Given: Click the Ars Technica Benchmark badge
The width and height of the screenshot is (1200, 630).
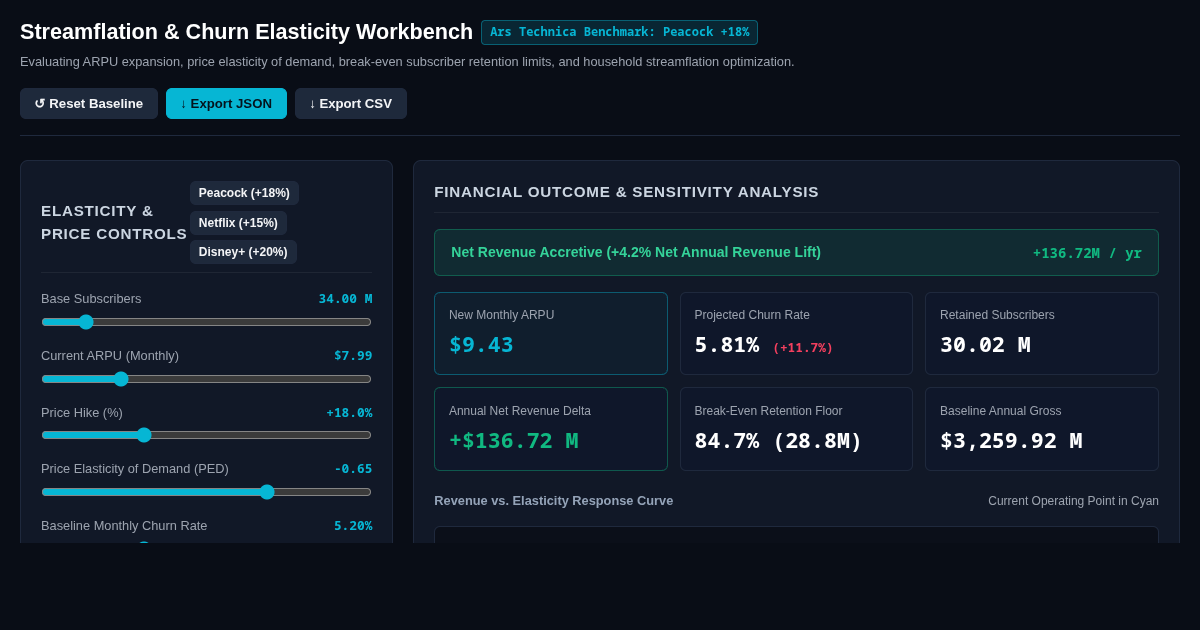Looking at the screenshot, I should click(619, 32).
